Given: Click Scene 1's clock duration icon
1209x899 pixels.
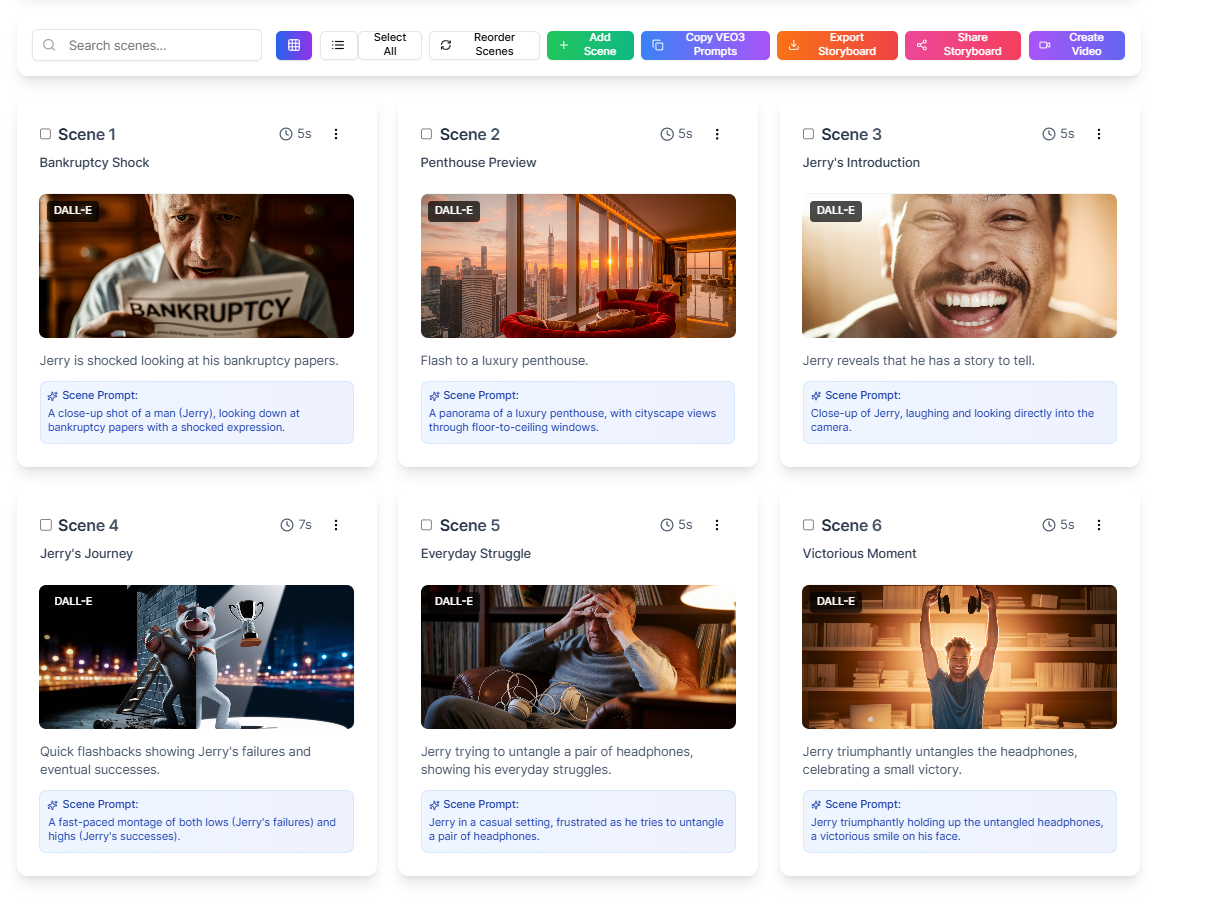Looking at the screenshot, I should point(284,133).
